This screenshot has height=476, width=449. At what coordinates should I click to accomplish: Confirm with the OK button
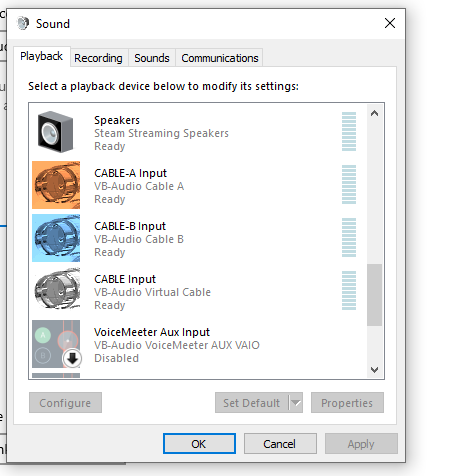pos(199,444)
